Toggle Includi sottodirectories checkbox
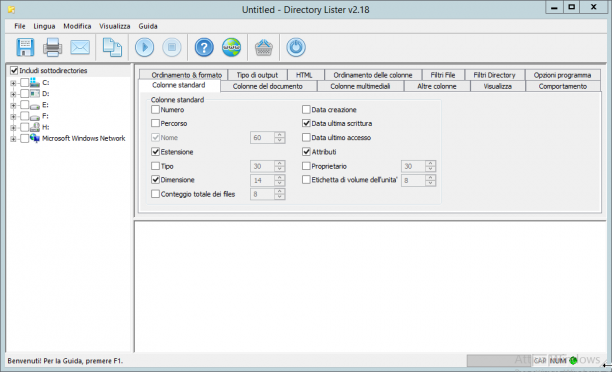 point(14,71)
